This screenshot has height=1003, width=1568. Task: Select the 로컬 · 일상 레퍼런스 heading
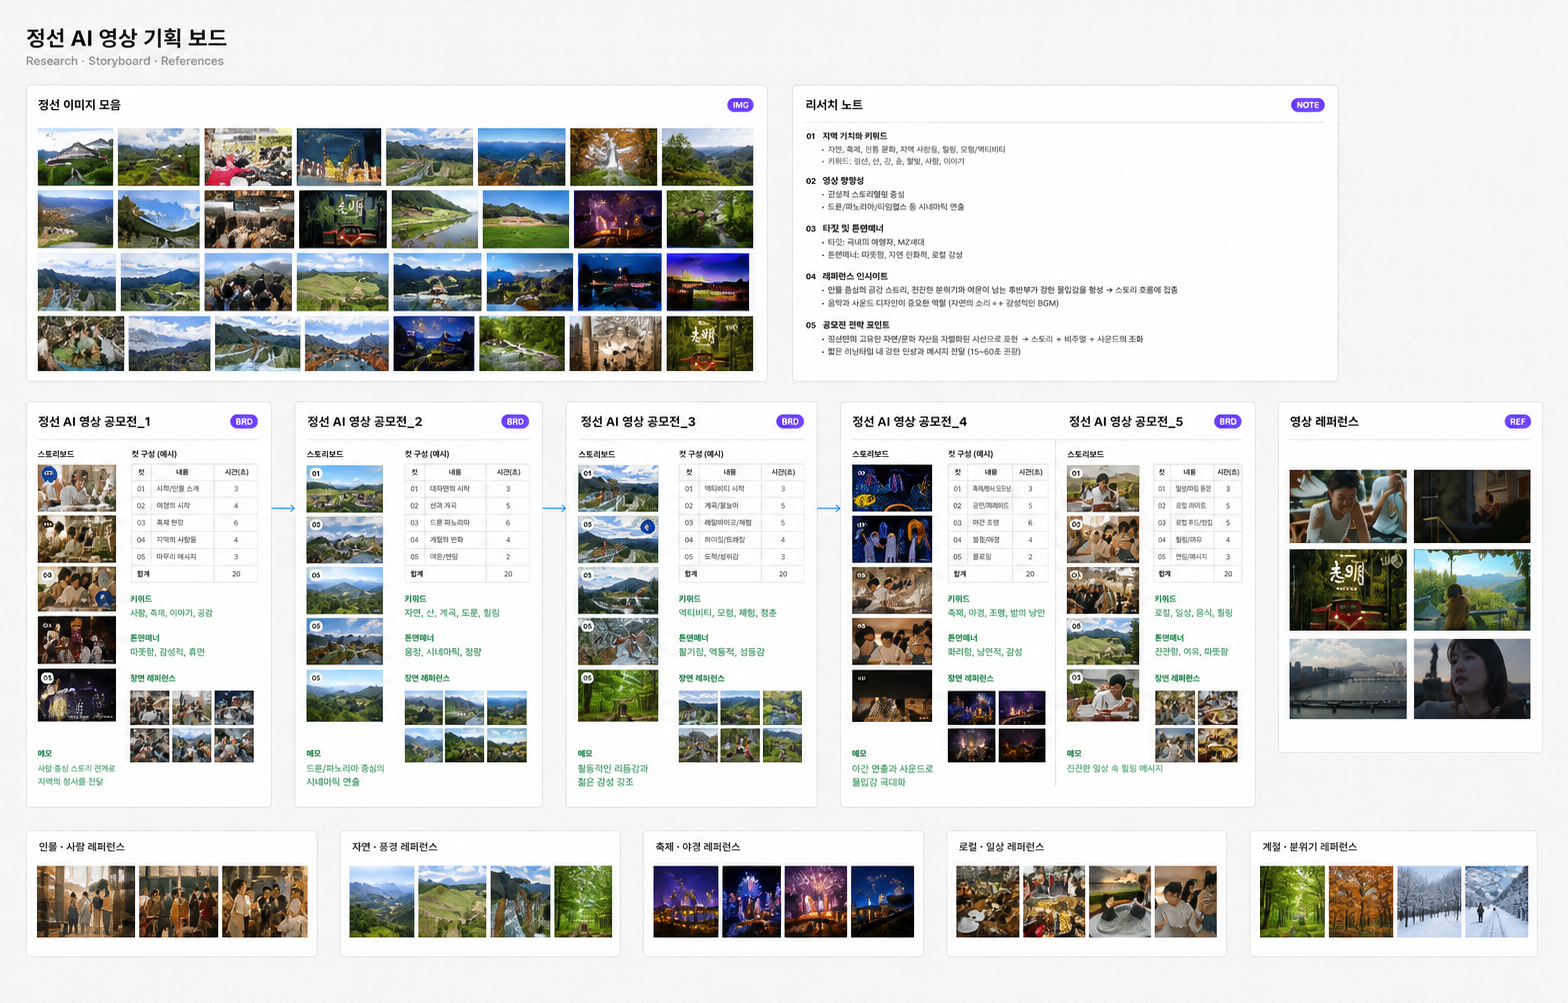click(1001, 847)
